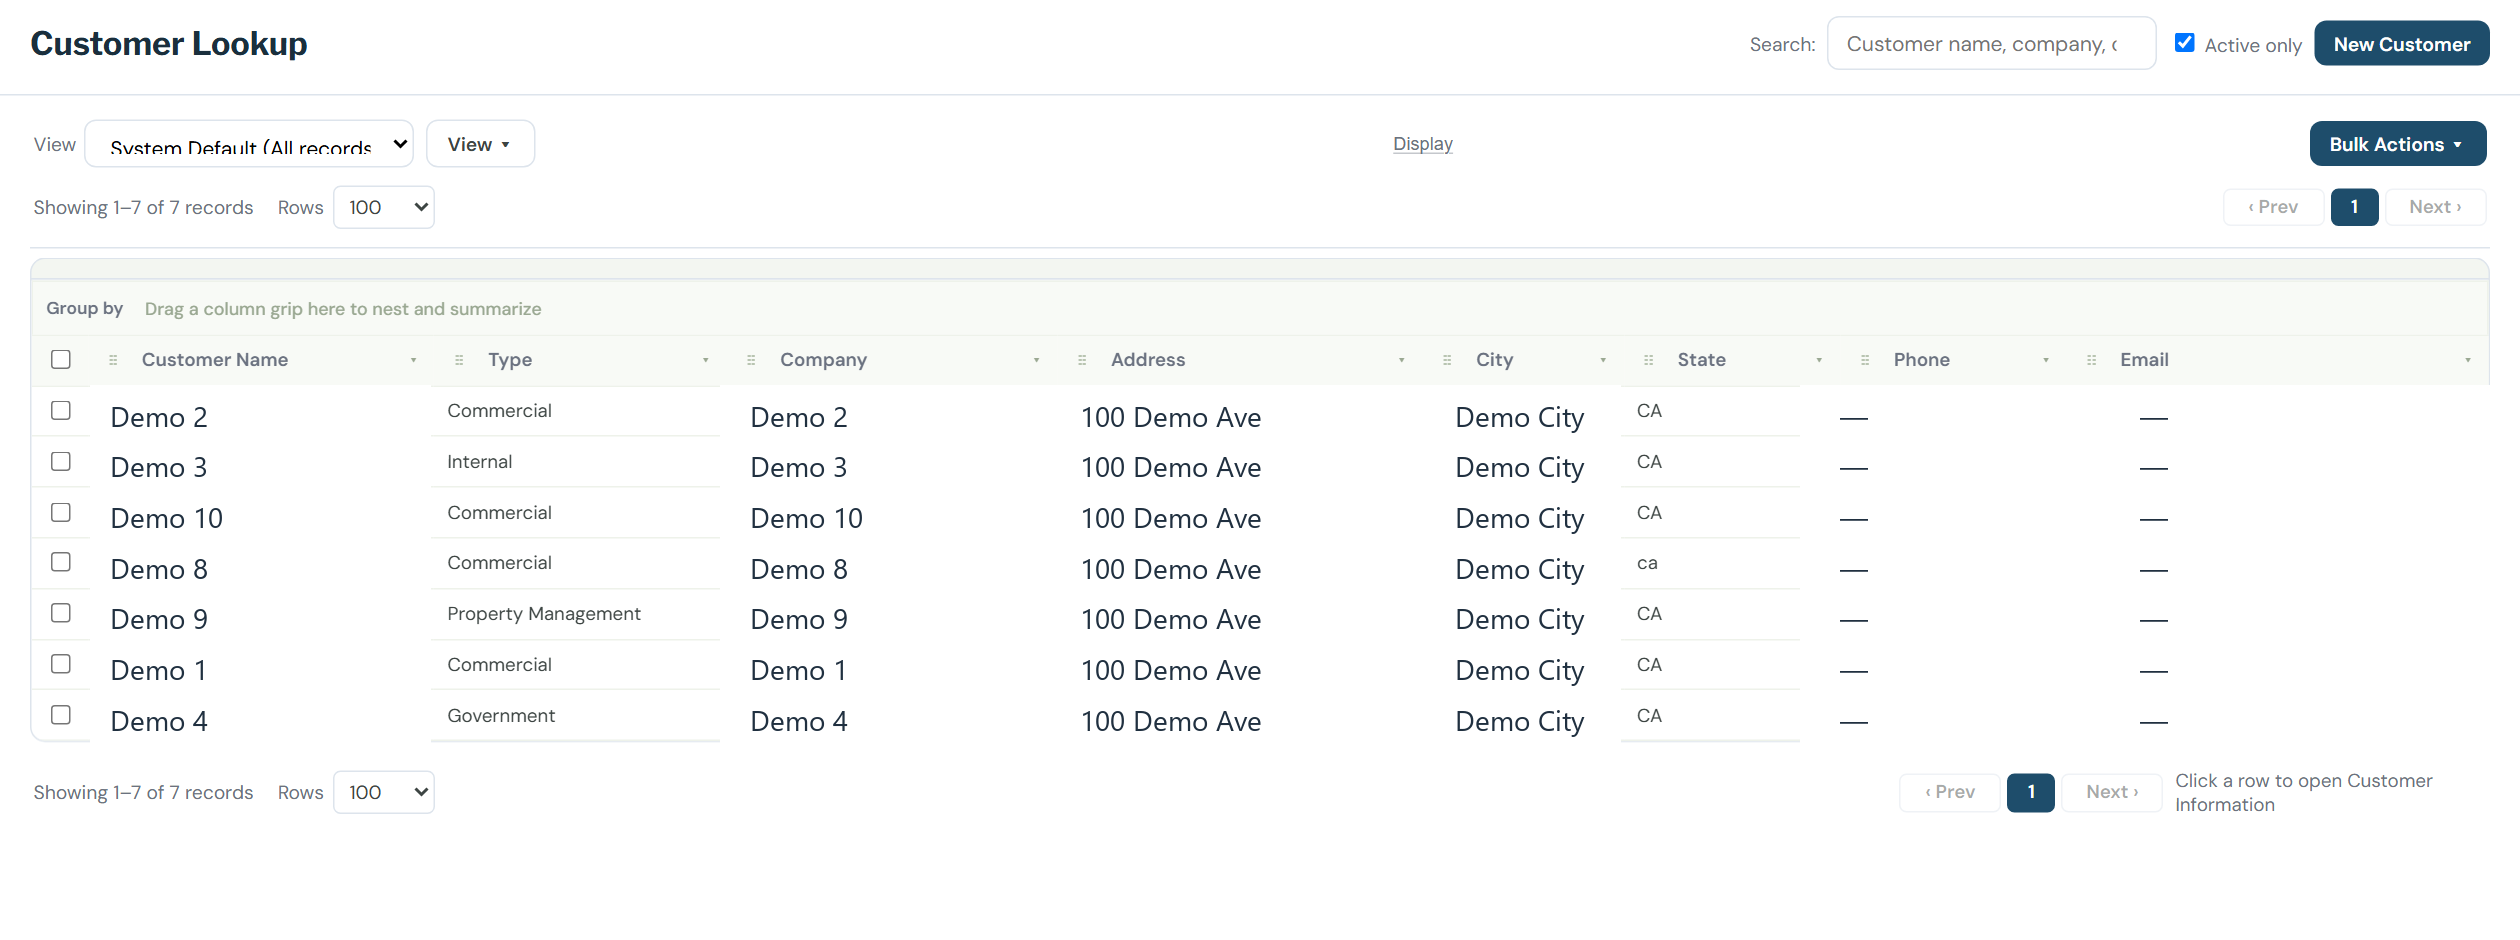Open the Customer Name column menu arrow
2520x940 pixels.
413,361
